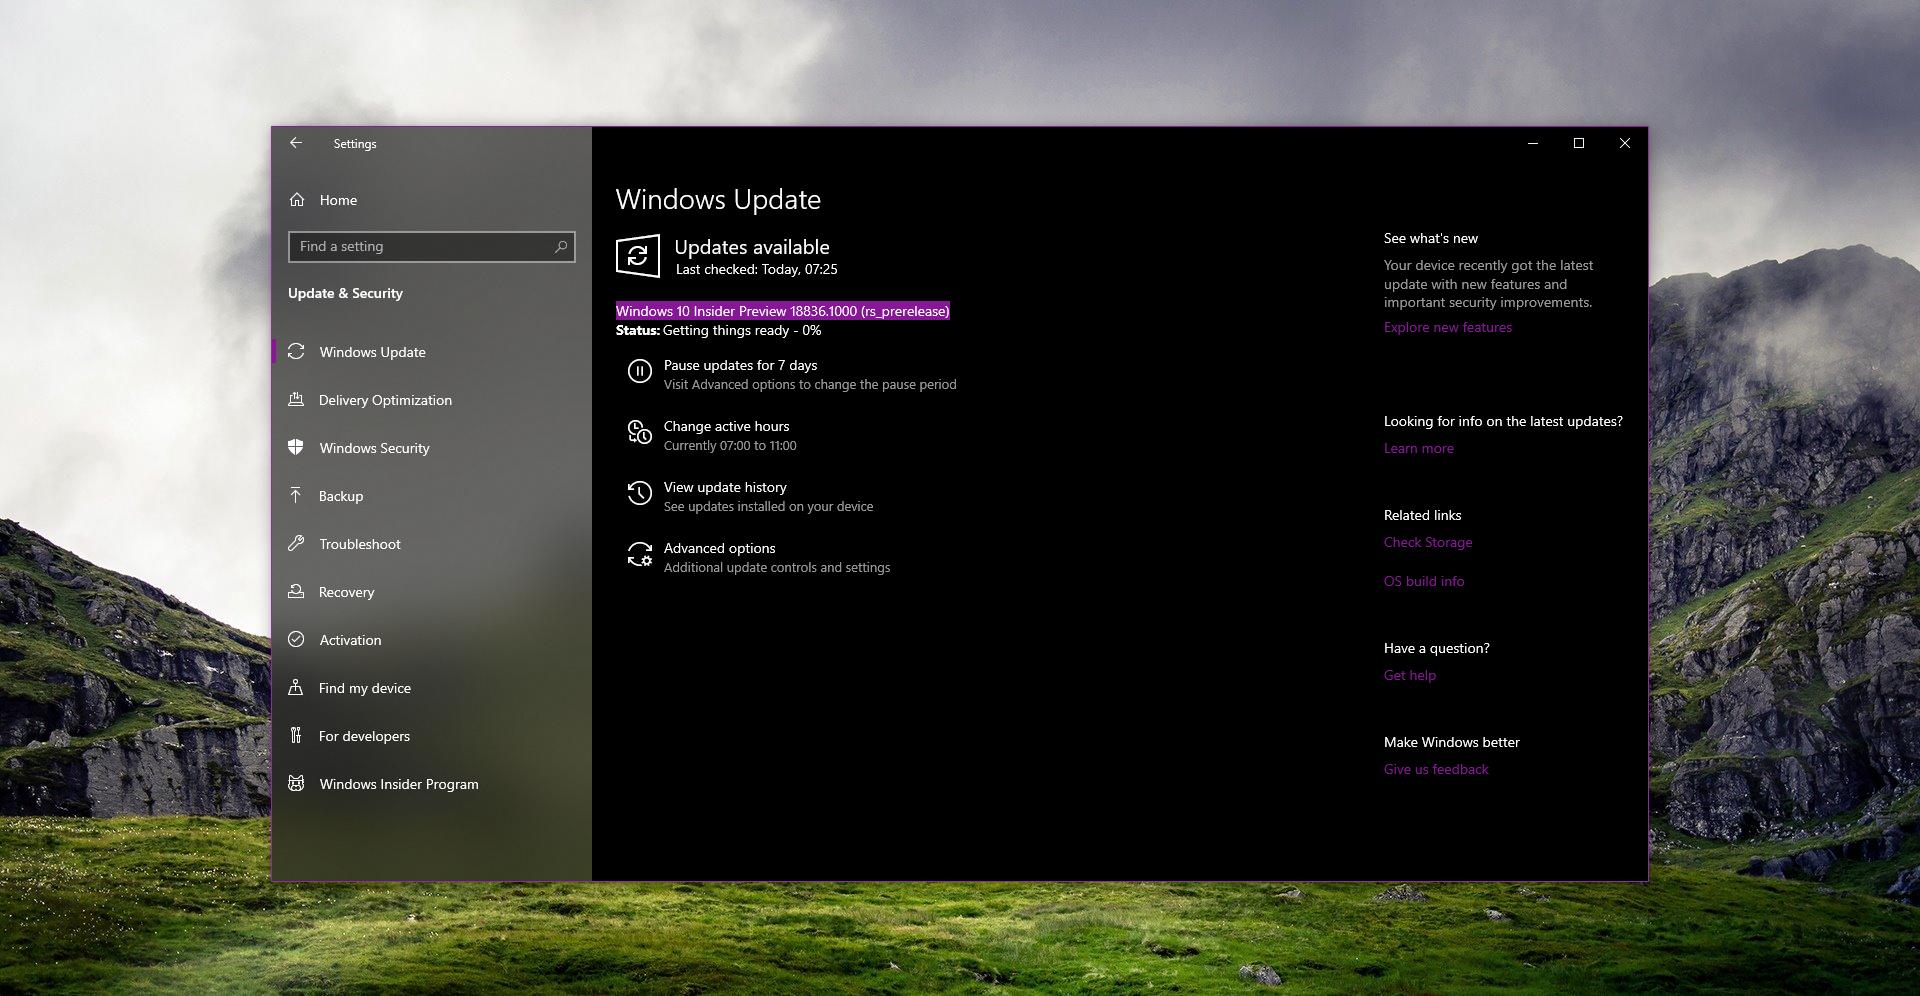Click the back arrow in Settings
Image resolution: width=1920 pixels, height=996 pixels.
tap(296, 143)
